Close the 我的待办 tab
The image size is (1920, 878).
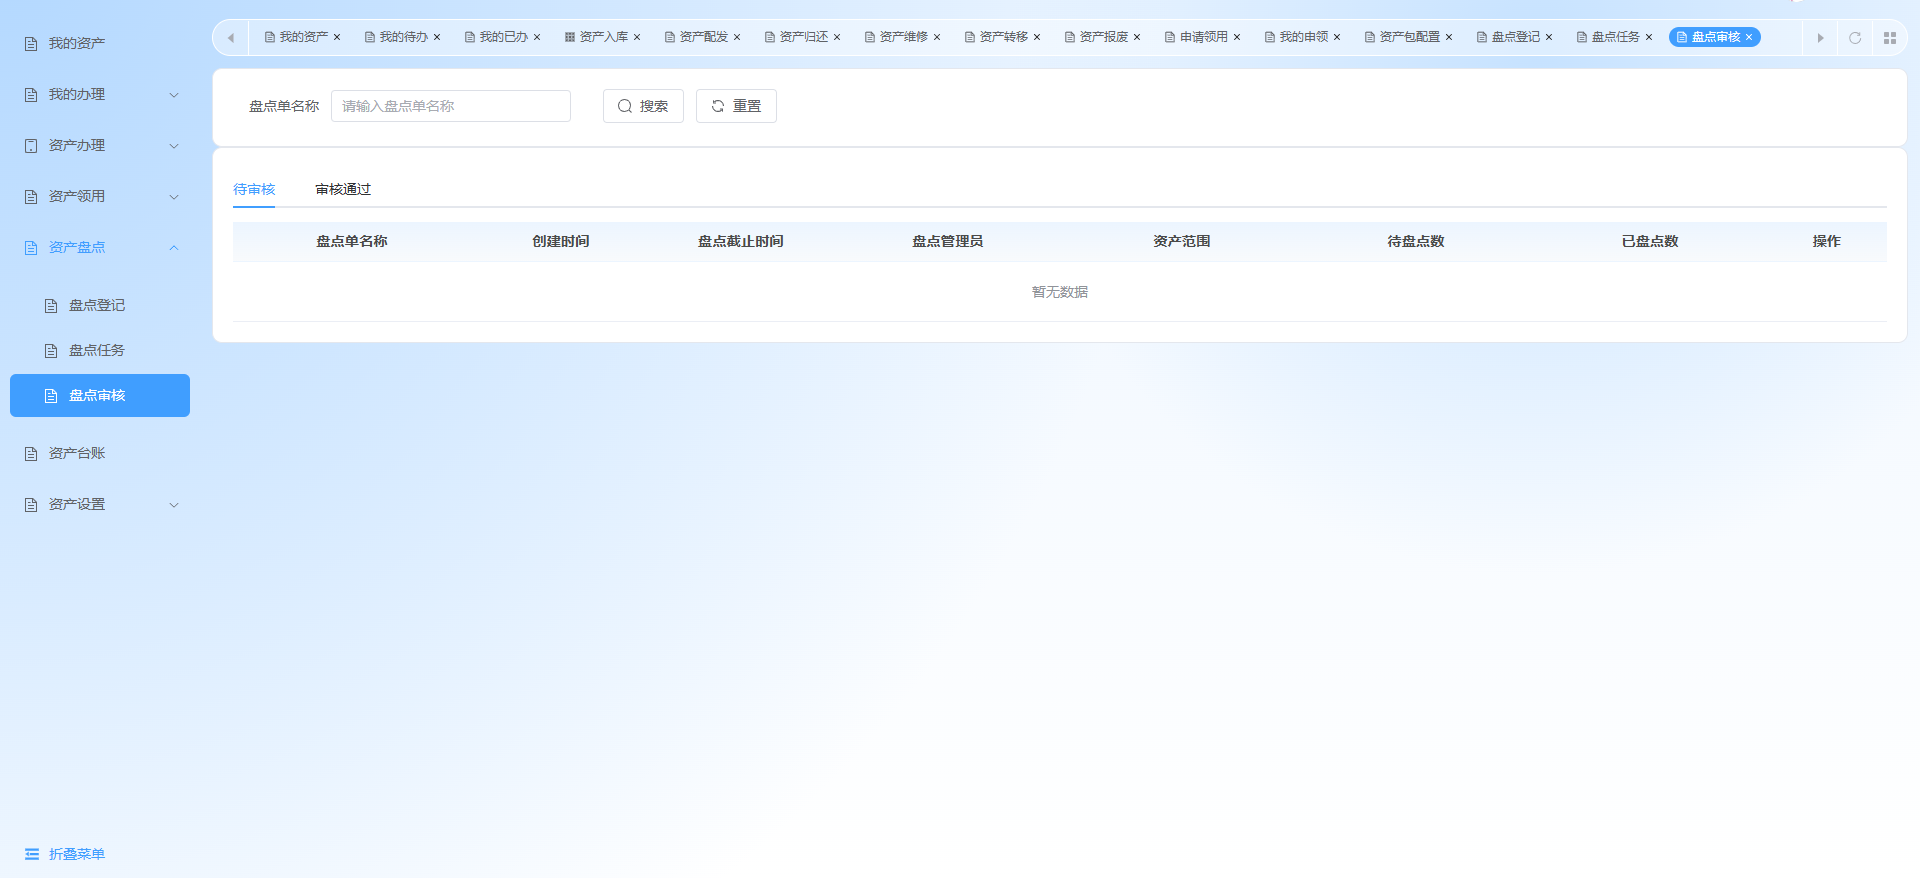(x=437, y=37)
